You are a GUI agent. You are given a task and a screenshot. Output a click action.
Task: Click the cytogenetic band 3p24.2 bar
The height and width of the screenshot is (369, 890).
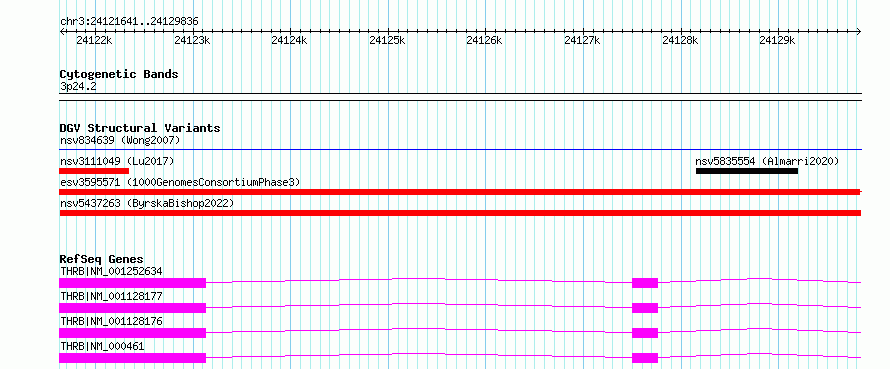(x=460, y=97)
